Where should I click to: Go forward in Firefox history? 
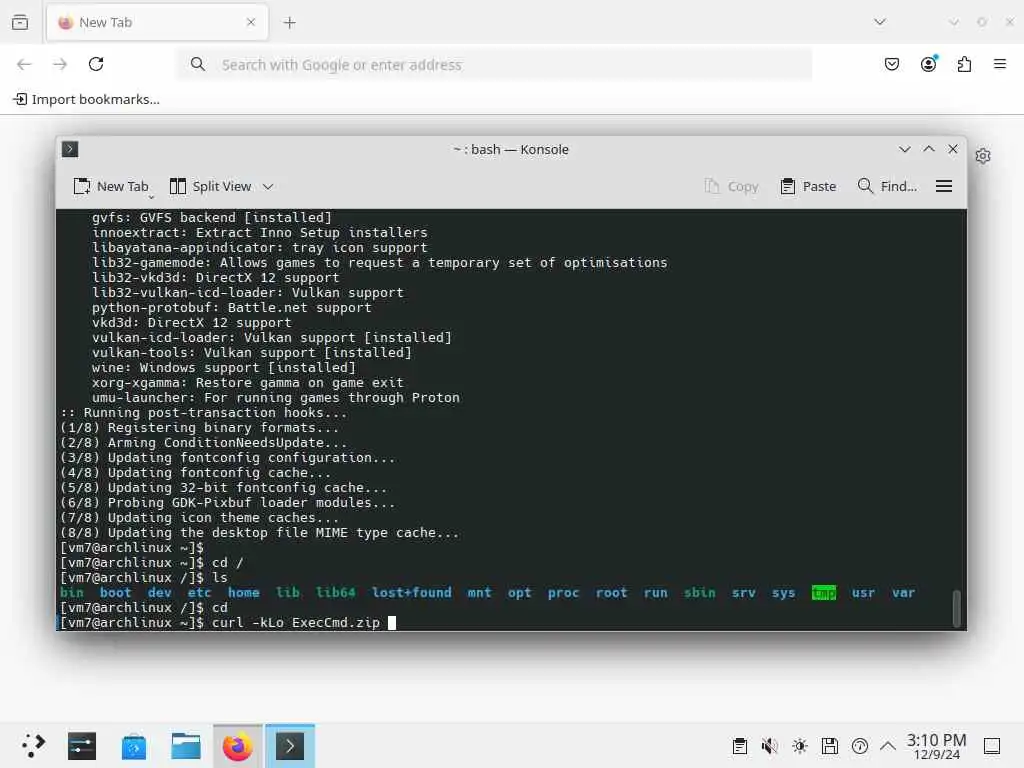tap(60, 64)
